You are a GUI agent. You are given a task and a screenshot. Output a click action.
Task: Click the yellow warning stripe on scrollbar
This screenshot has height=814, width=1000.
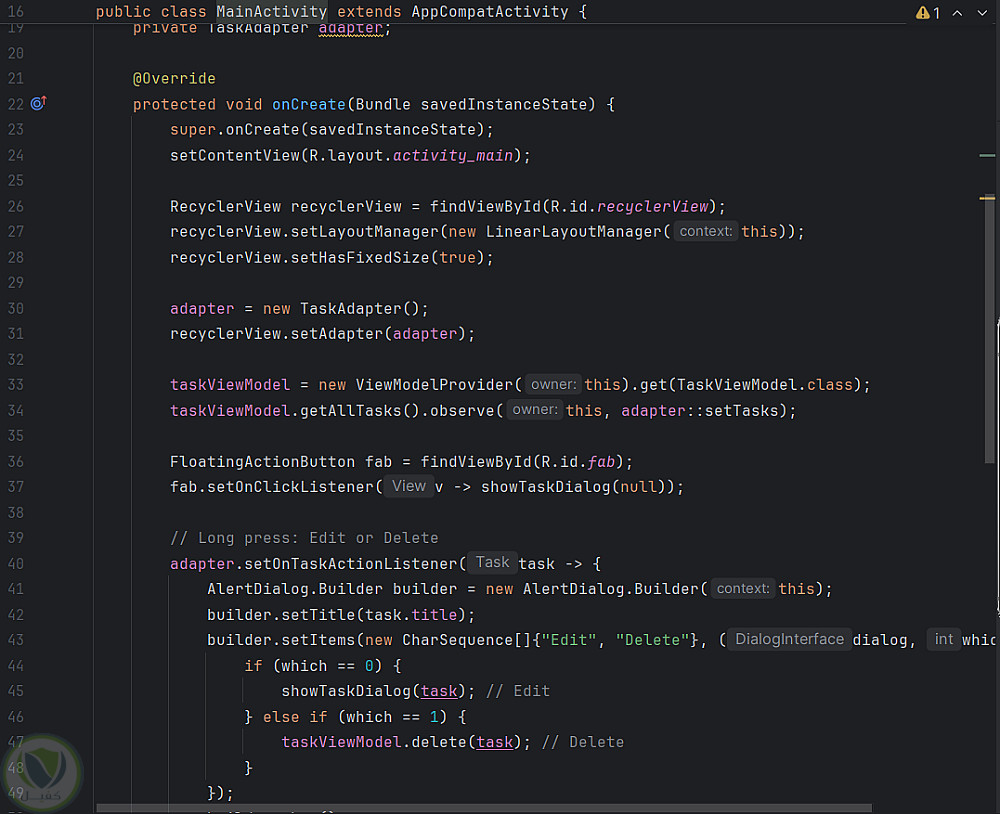987,198
